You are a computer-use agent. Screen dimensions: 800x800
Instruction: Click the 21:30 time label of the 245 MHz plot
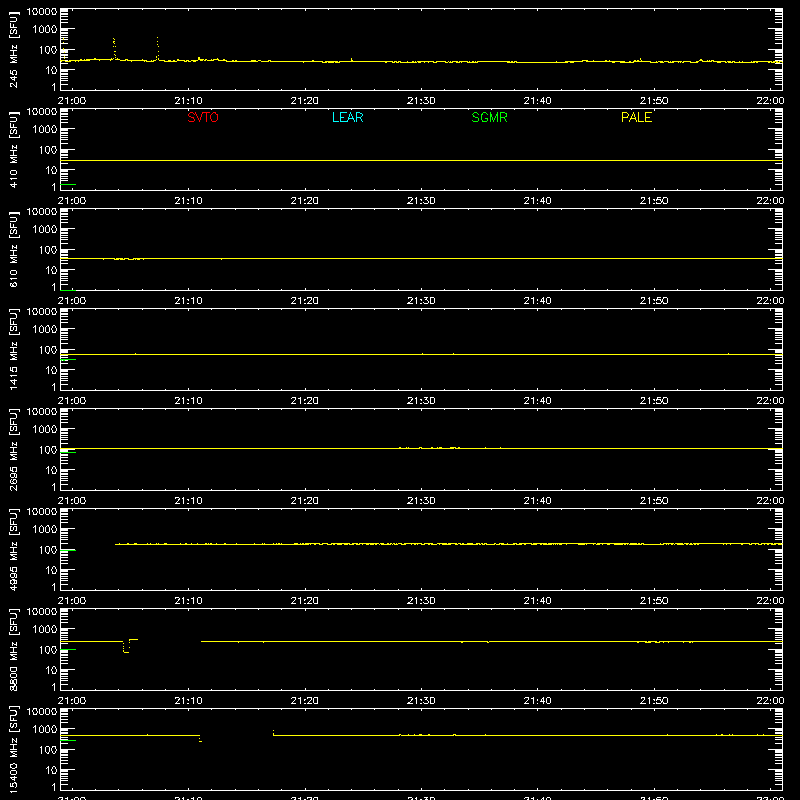[421, 101]
